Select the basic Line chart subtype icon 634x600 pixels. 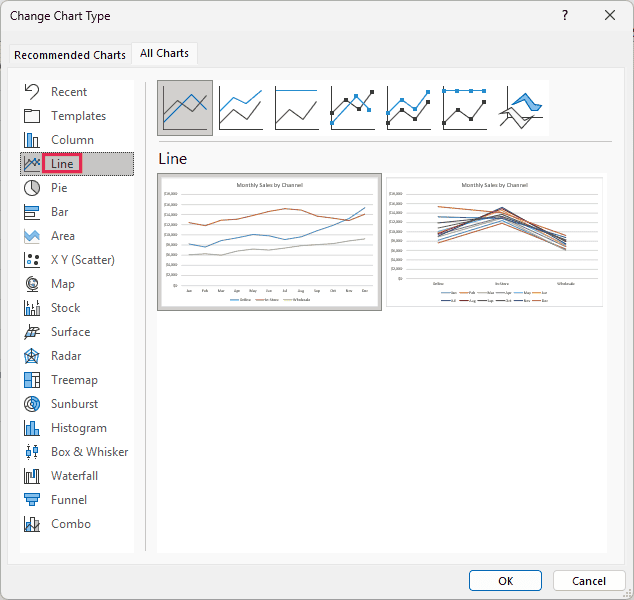click(185, 108)
